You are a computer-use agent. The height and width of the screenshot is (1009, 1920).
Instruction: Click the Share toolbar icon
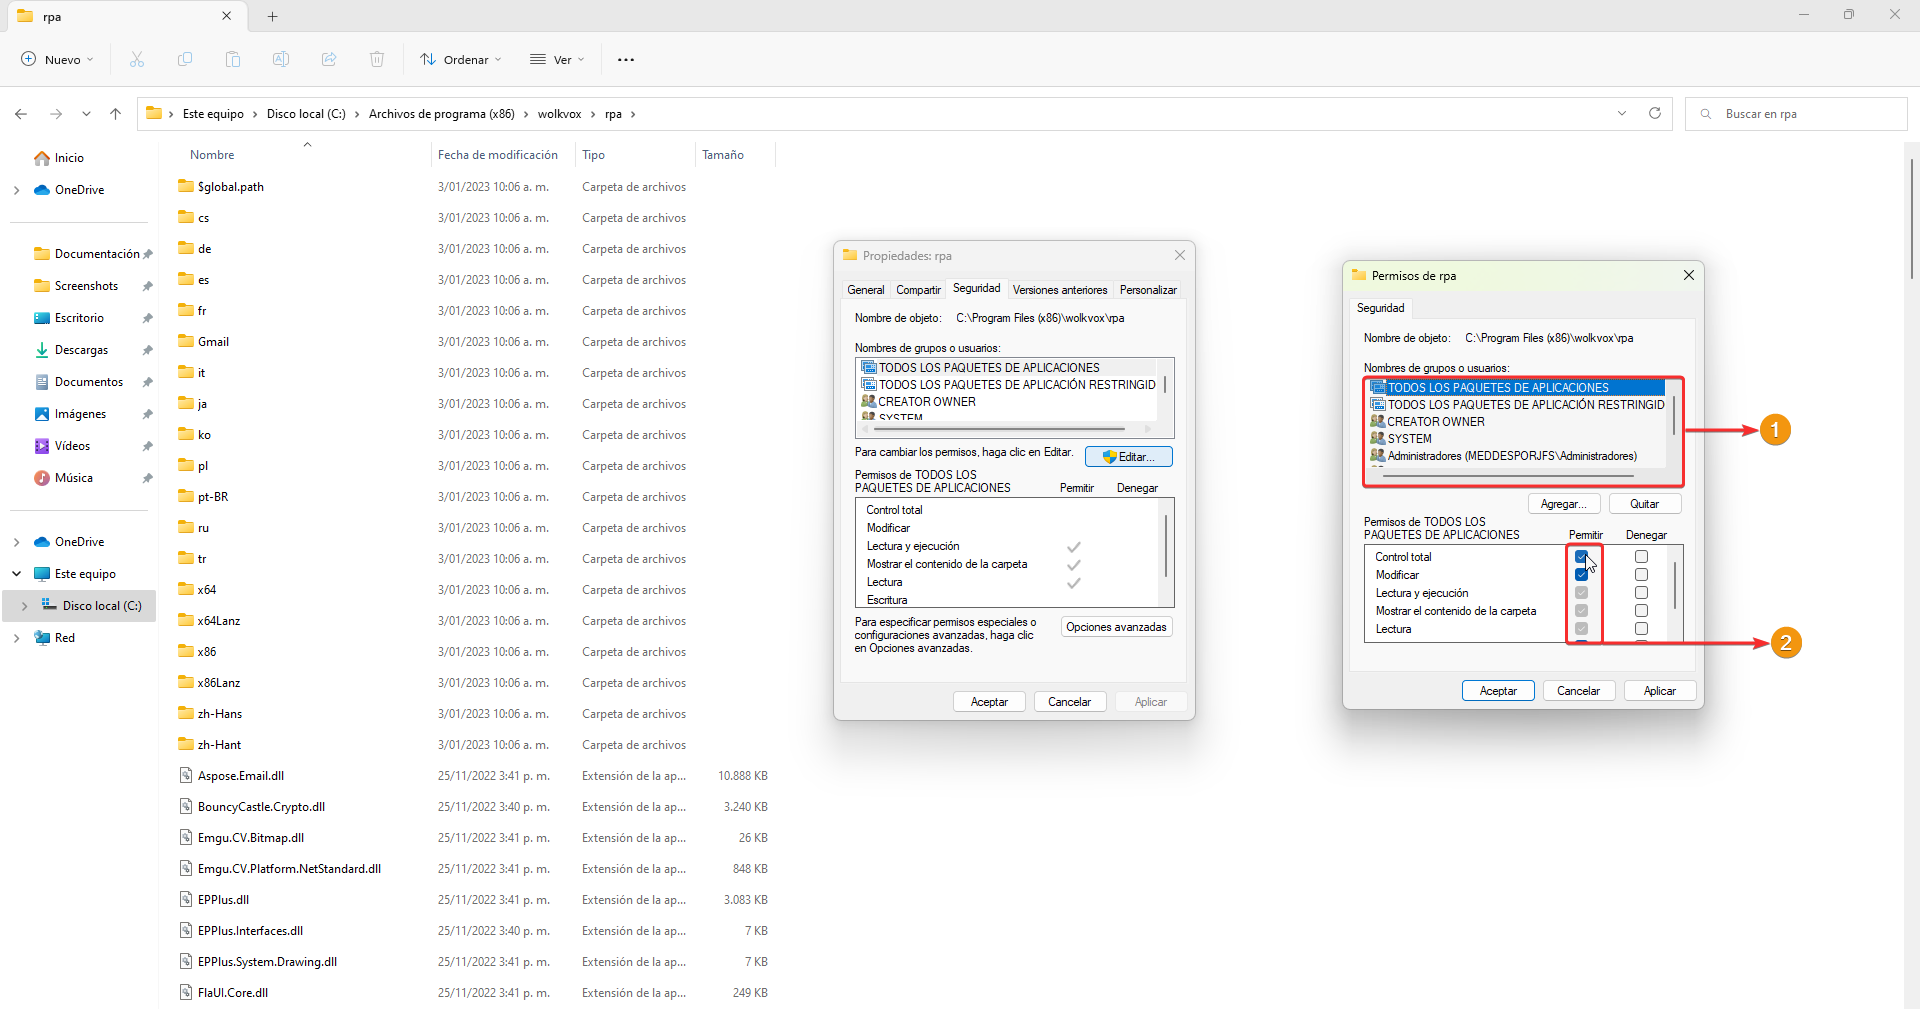coord(329,60)
